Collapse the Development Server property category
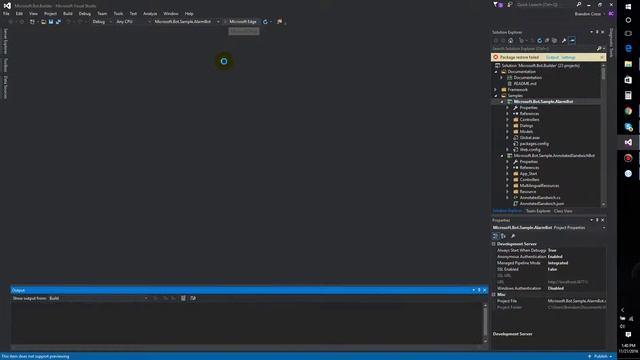 [493, 244]
